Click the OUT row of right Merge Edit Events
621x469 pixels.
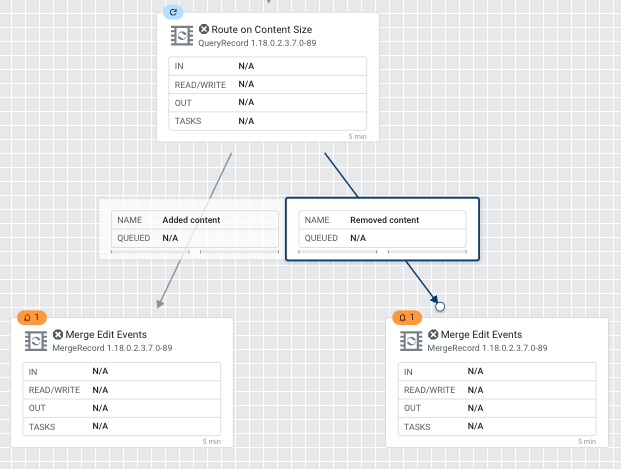pos(496,408)
